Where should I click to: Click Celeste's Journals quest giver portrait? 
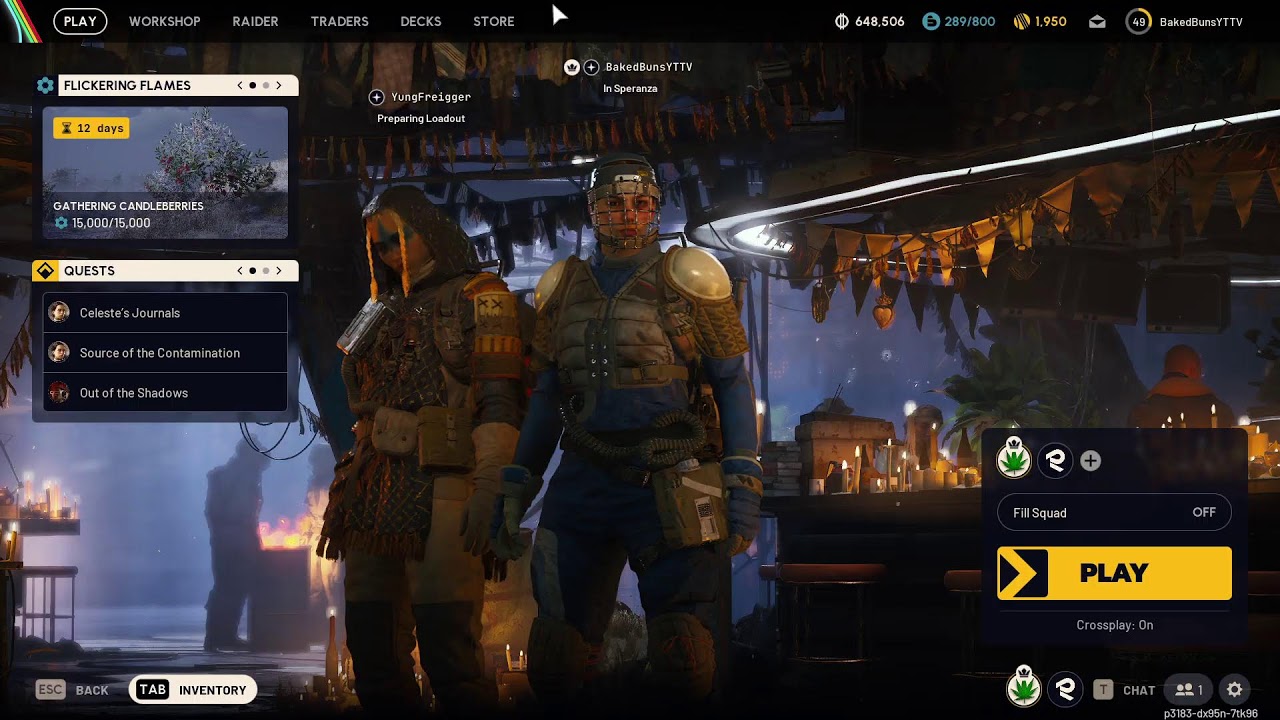tap(59, 313)
